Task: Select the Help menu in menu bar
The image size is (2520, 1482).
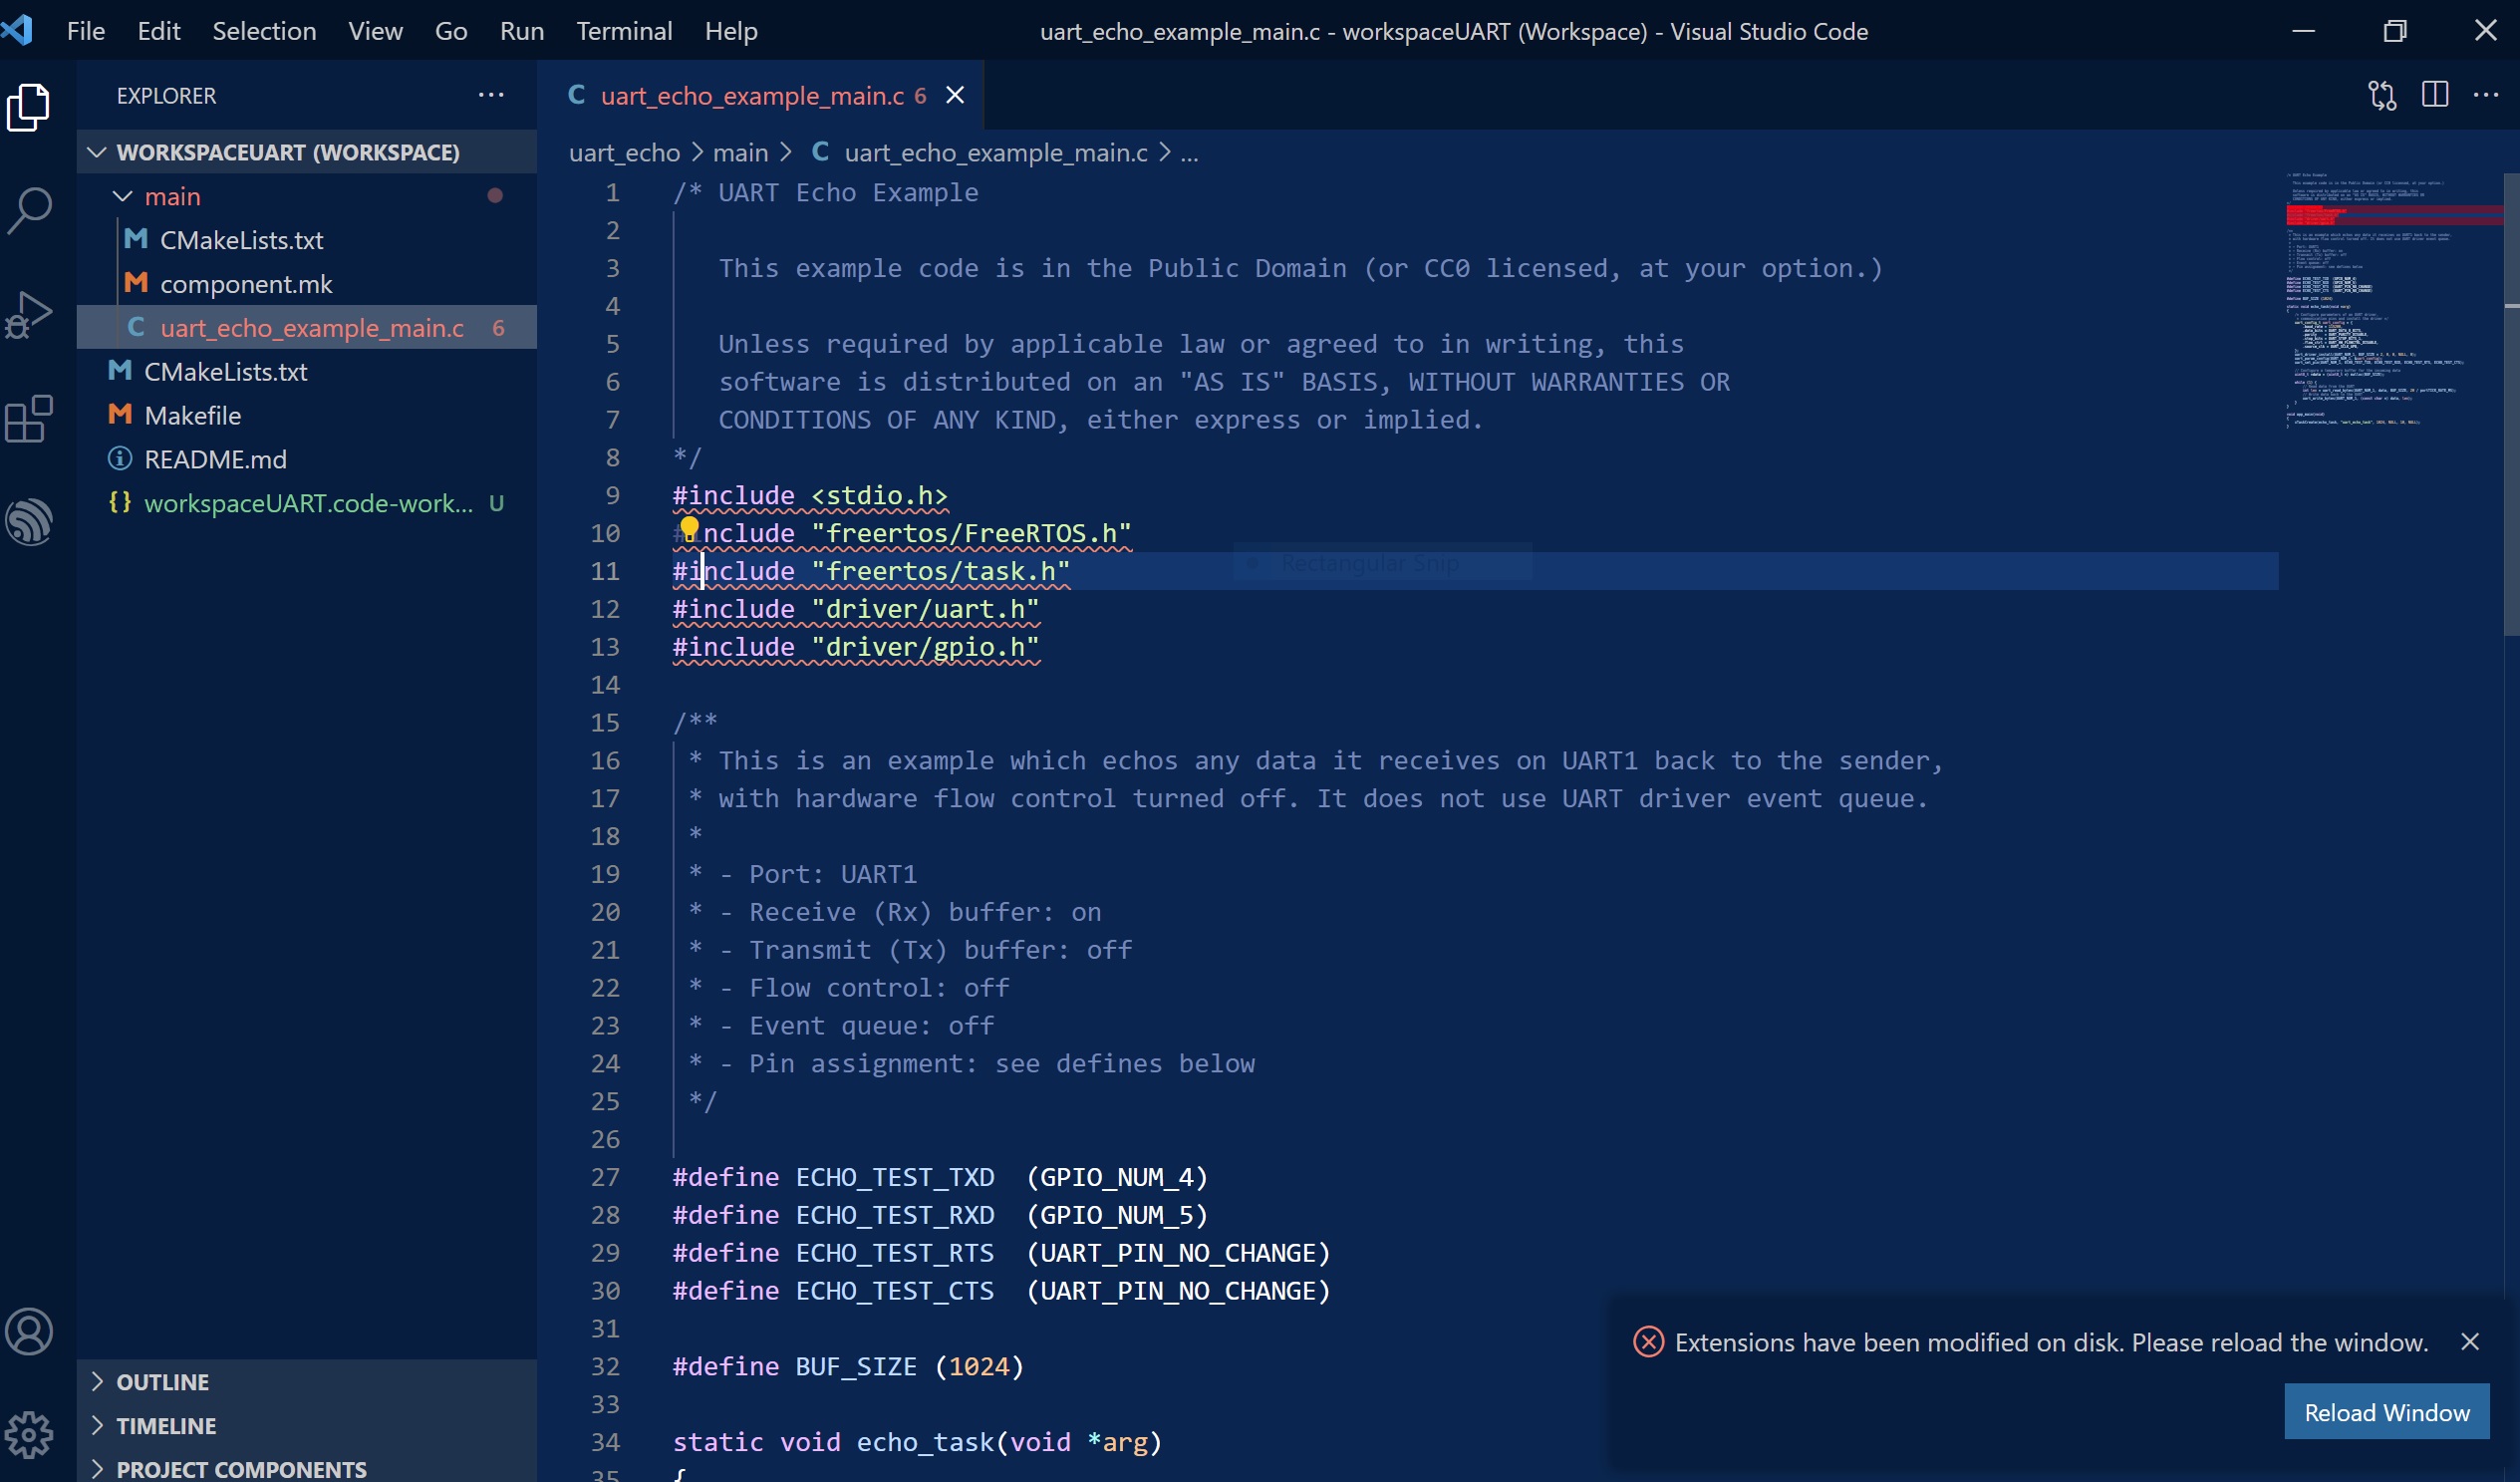Action: point(730,30)
